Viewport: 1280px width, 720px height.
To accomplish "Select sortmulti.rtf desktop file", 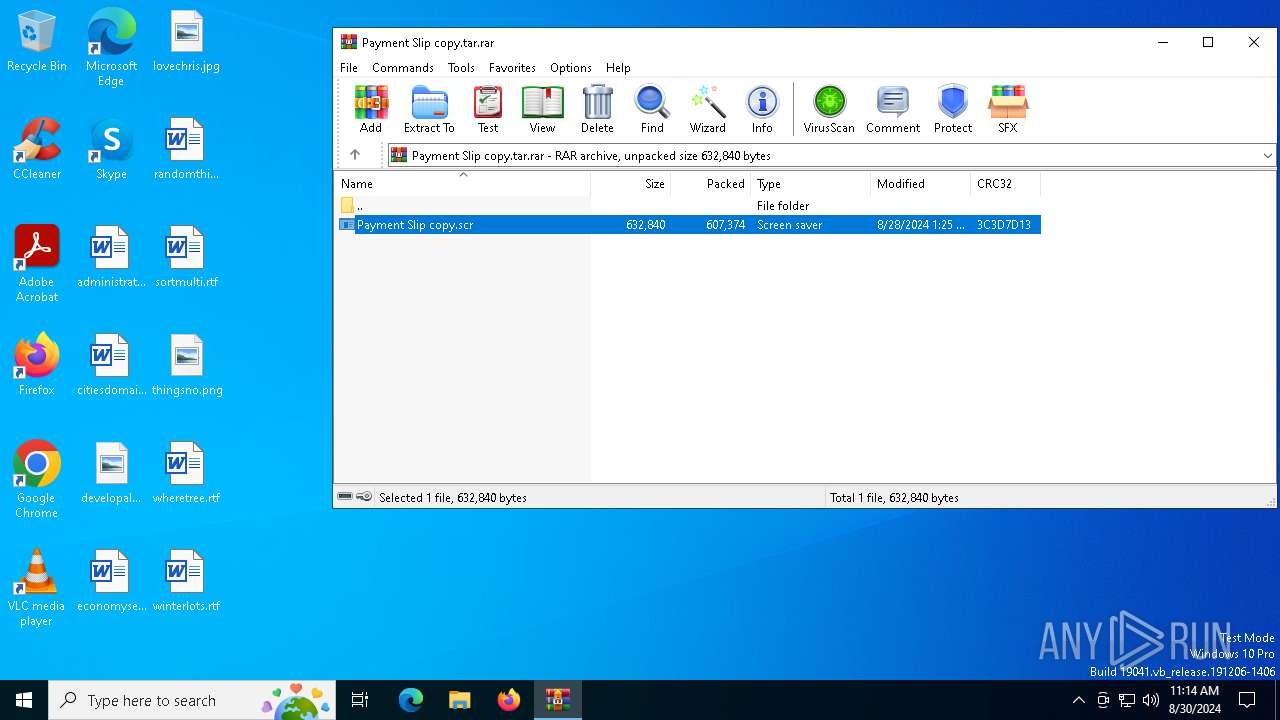I will tap(186, 257).
